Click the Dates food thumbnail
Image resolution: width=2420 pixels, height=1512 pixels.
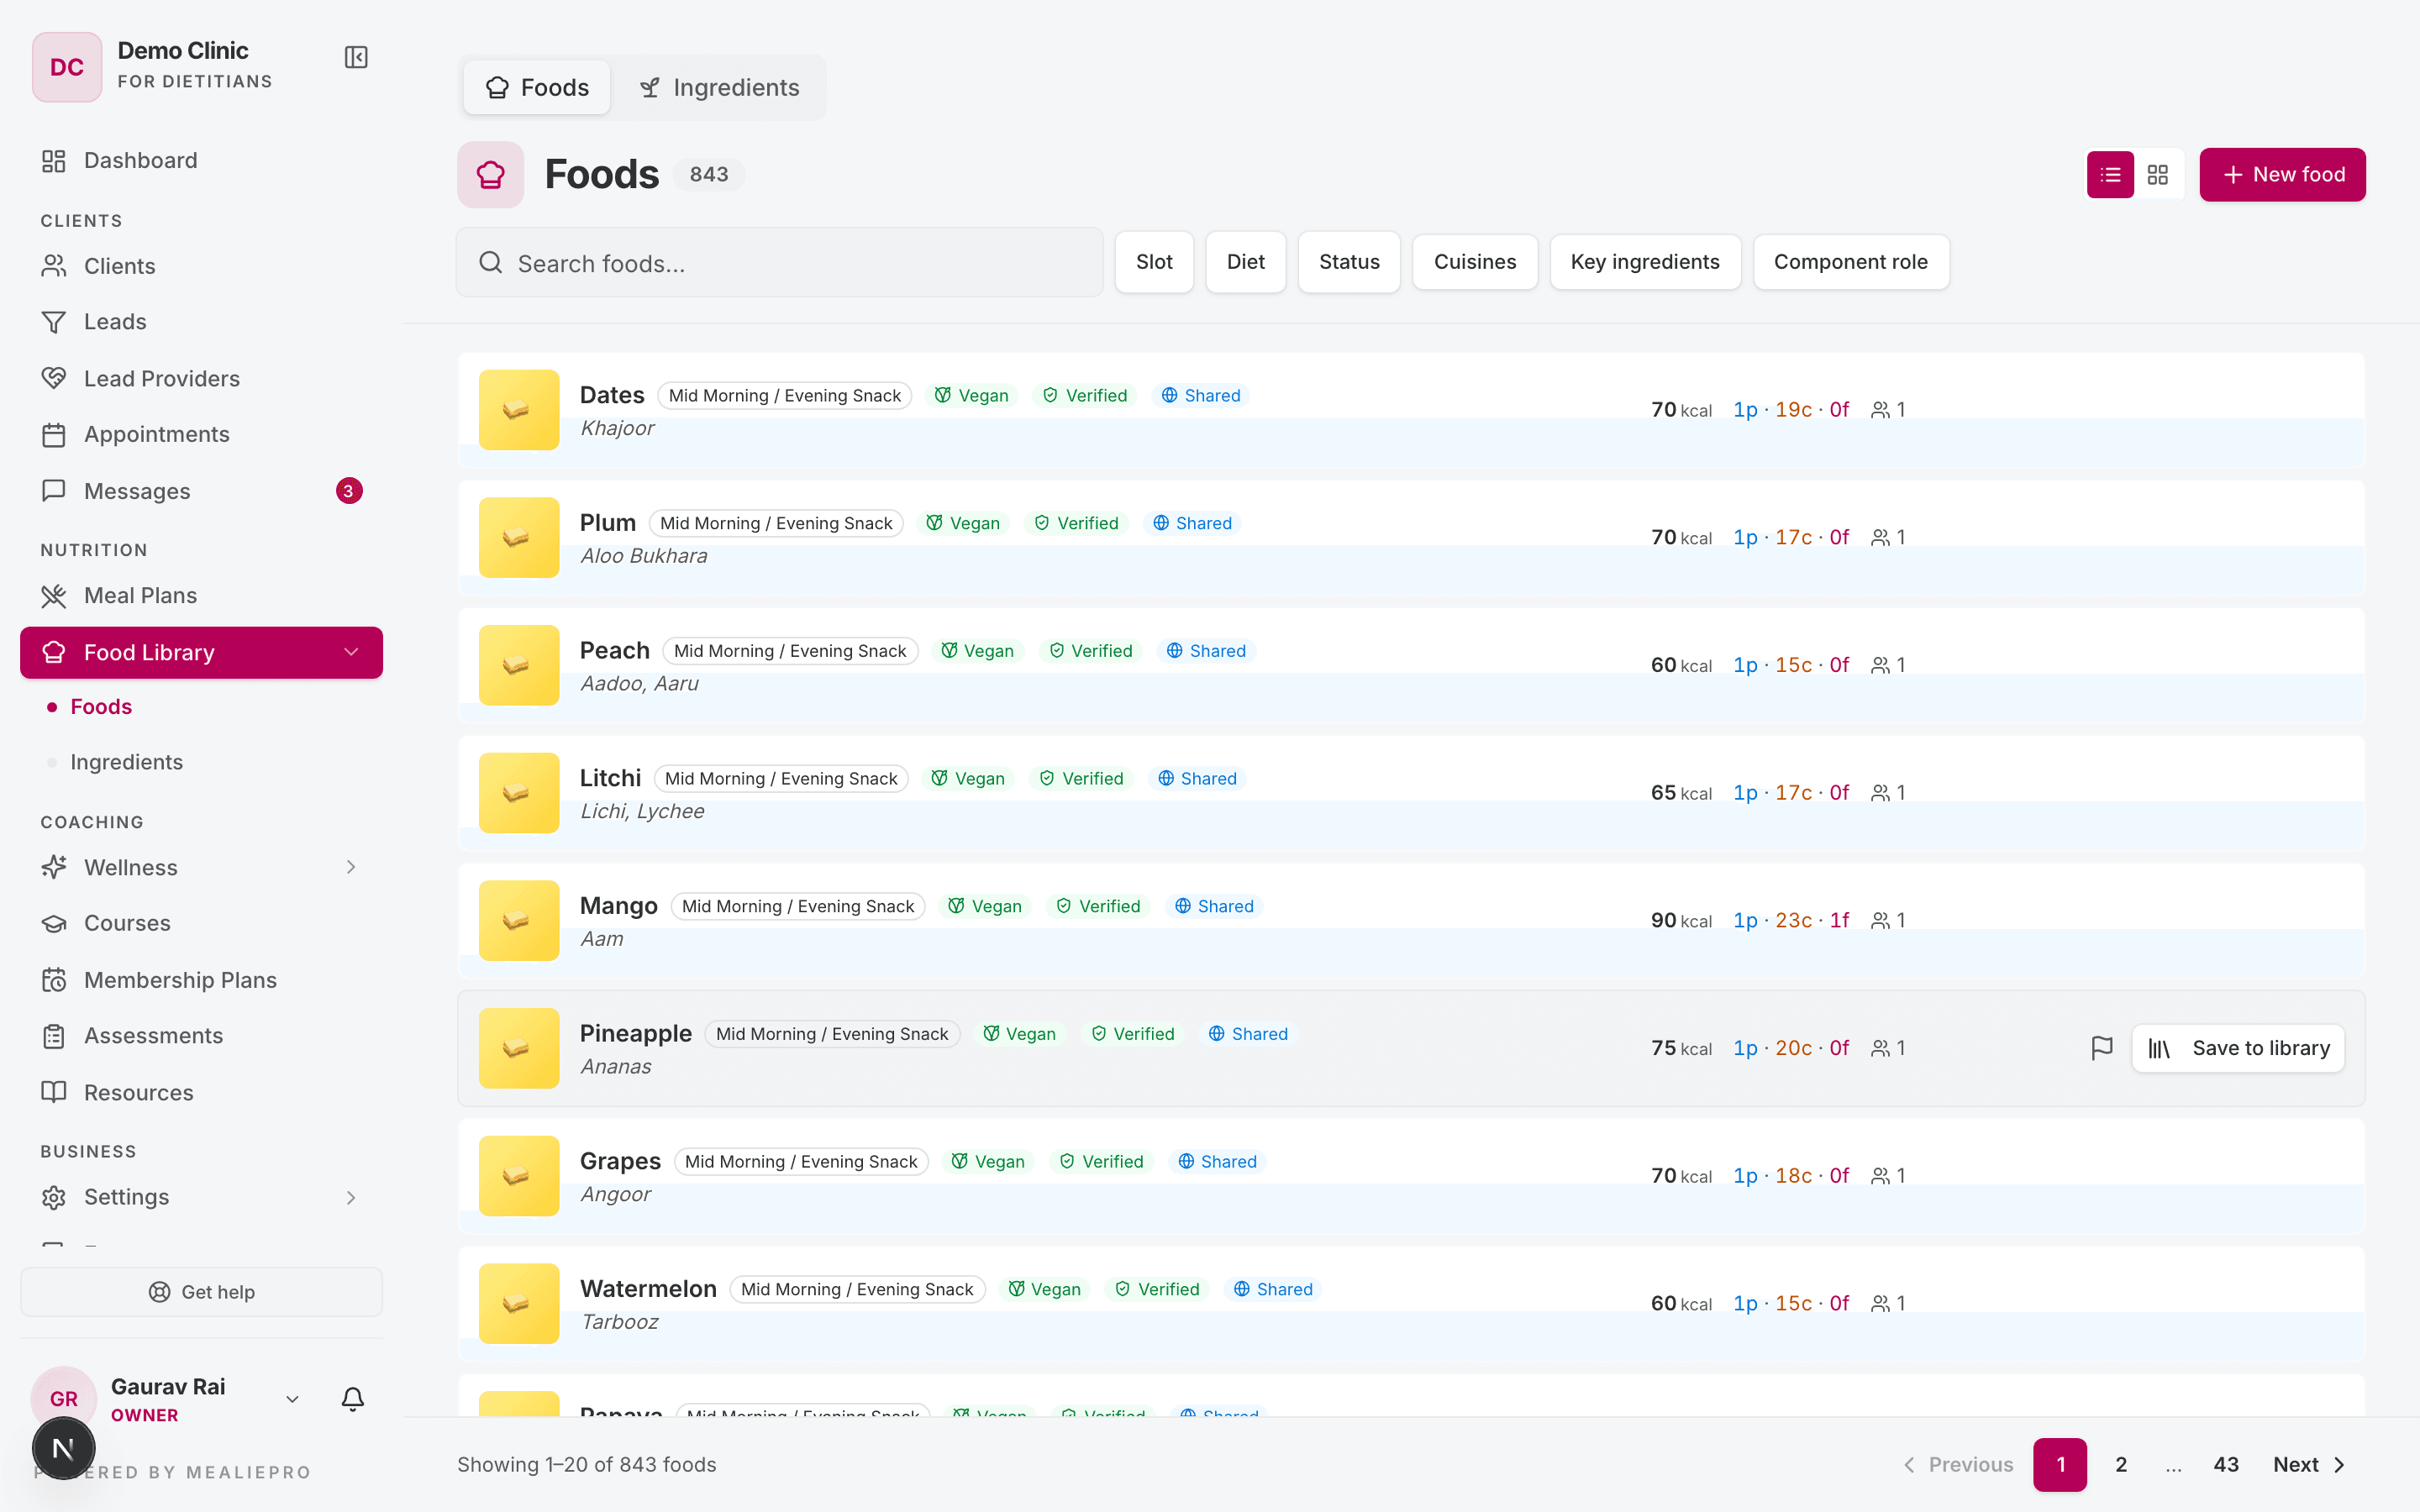519,410
